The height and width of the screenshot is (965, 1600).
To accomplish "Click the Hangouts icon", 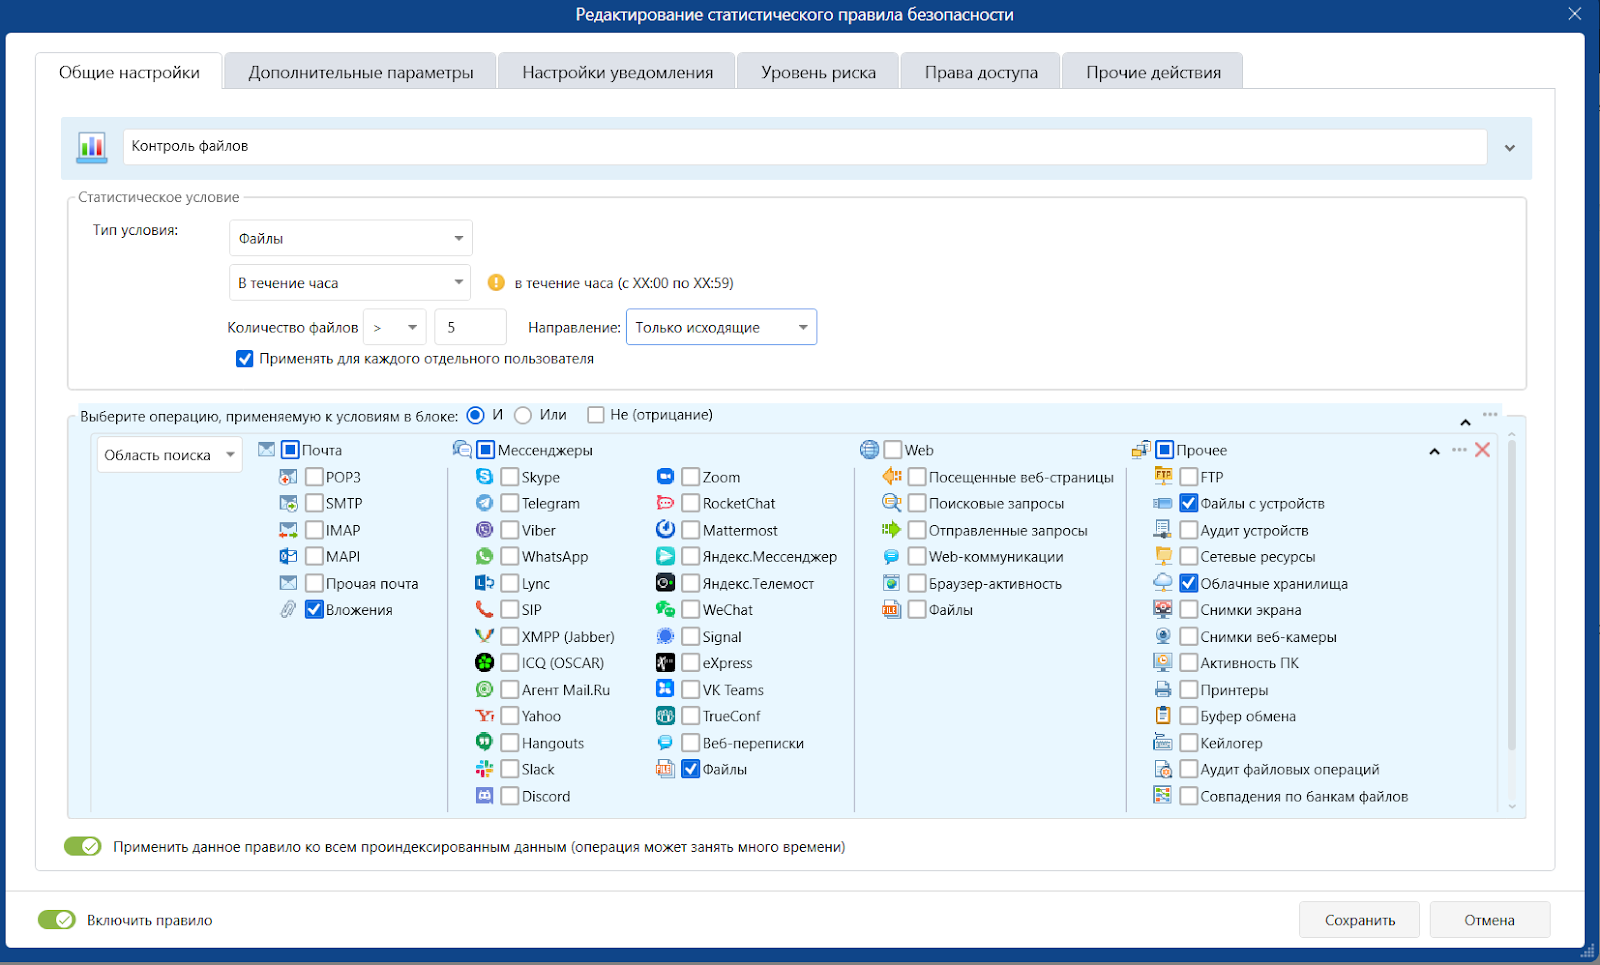I will click(x=484, y=742).
